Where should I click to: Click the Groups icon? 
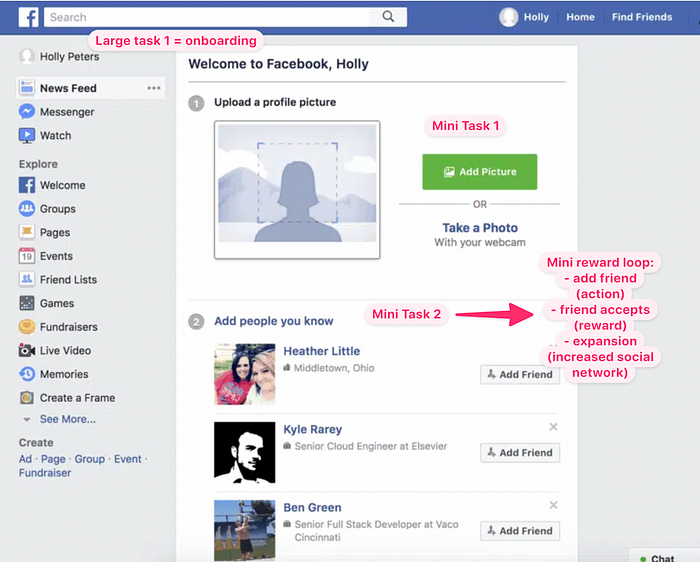click(27, 208)
